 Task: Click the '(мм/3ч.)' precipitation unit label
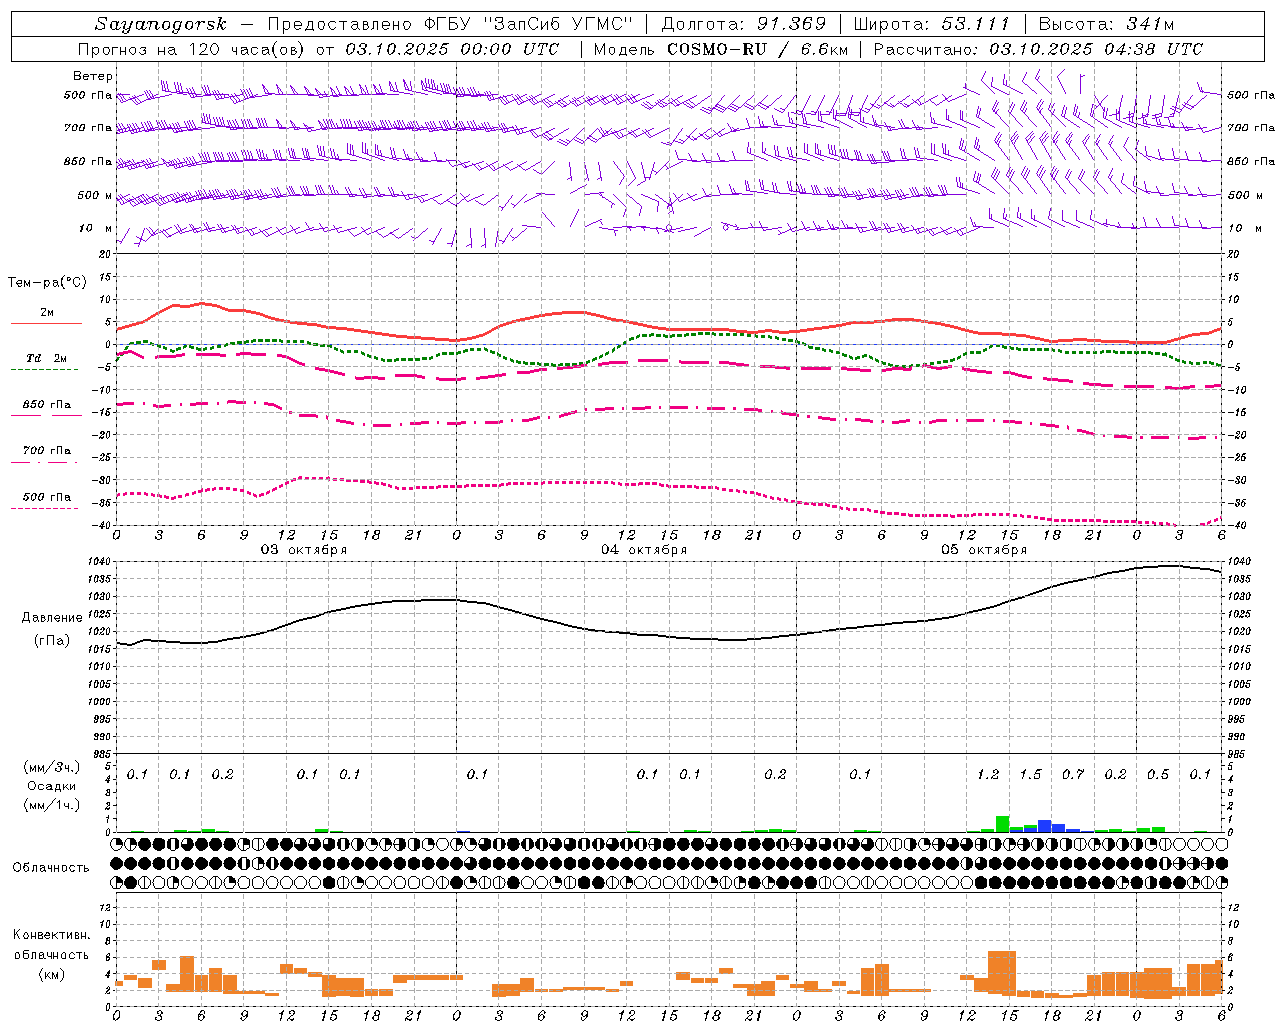click(x=52, y=767)
